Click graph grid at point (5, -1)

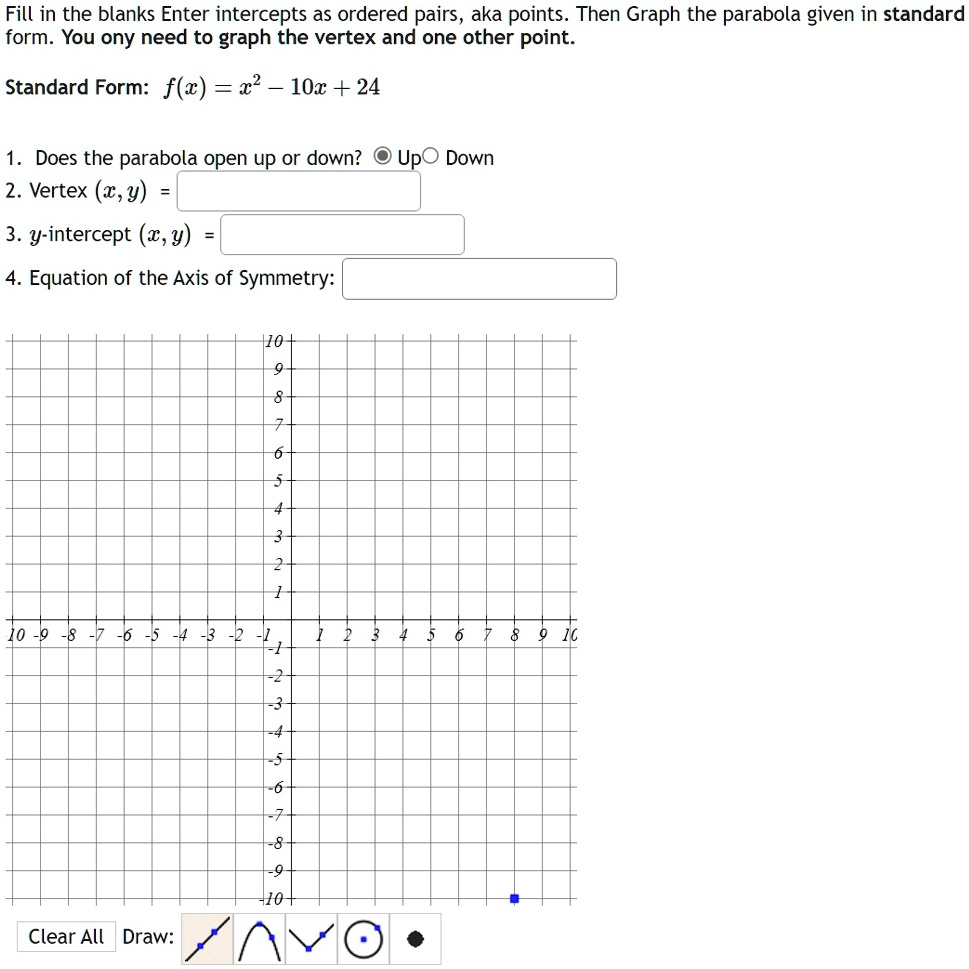tap(431, 648)
